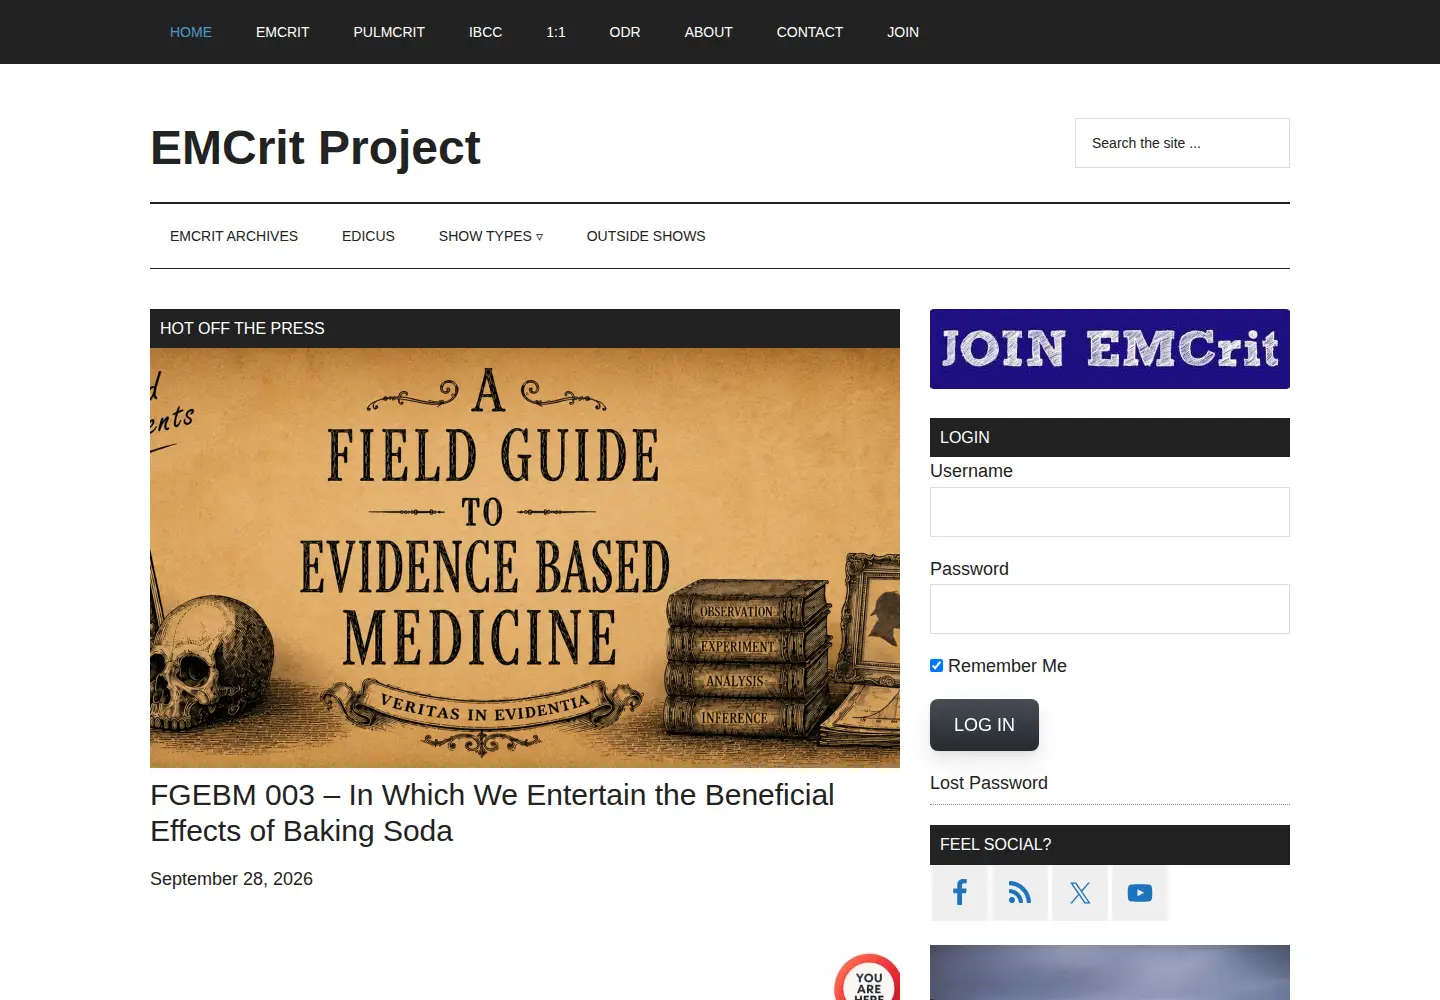This screenshot has height=1000, width=1440.
Task: Open the IBCC menu item
Action: point(486,32)
